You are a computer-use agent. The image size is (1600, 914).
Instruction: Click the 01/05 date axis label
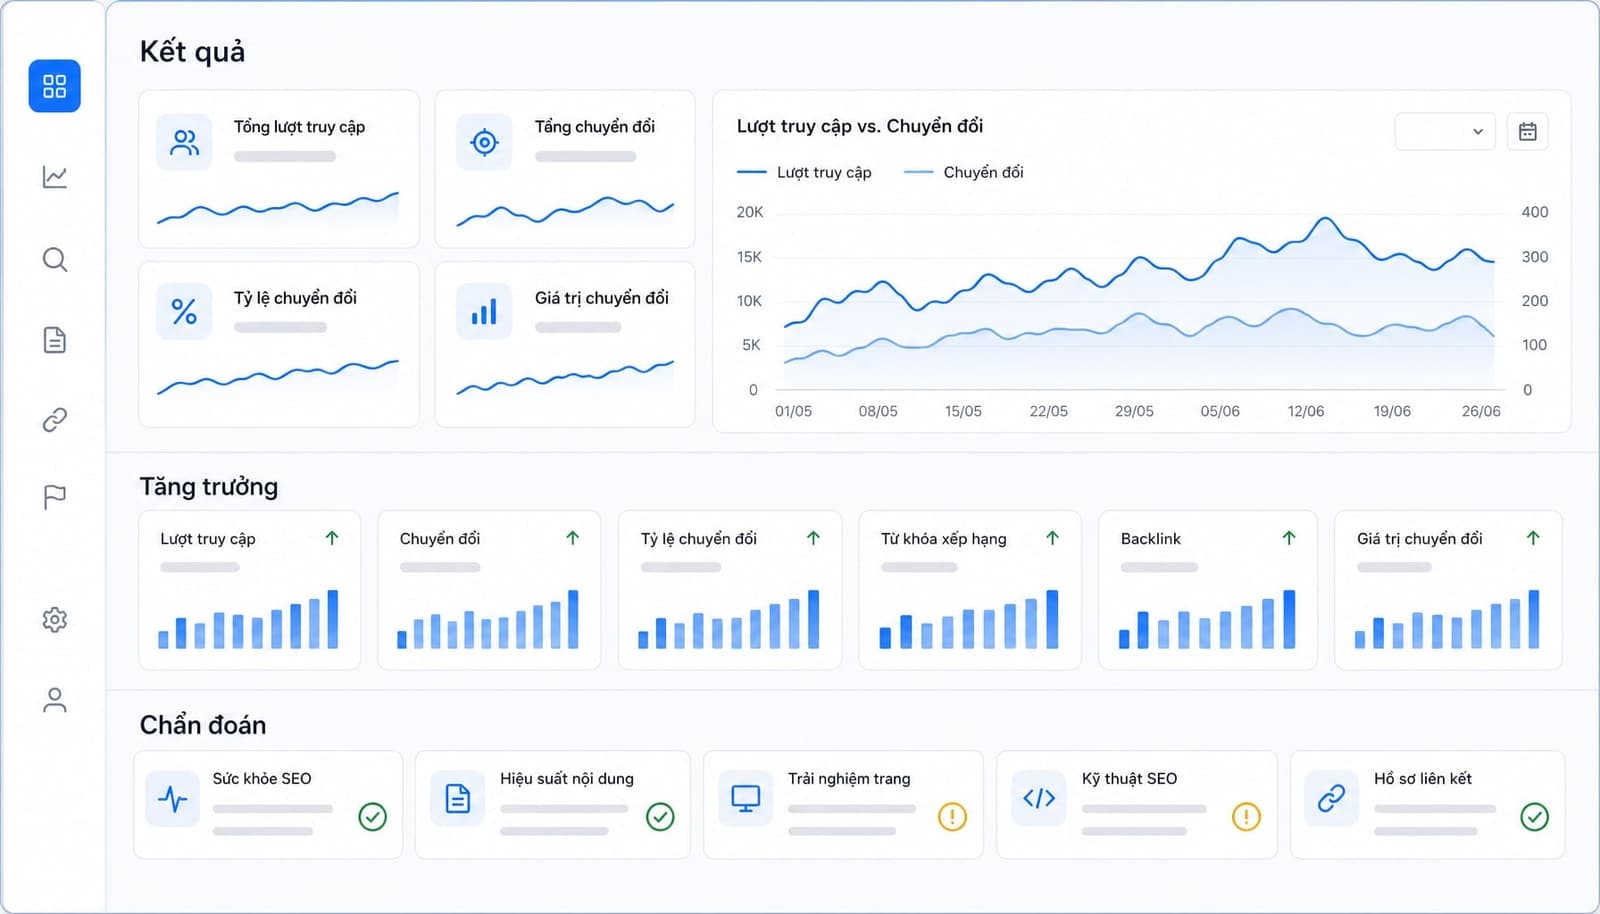pos(793,411)
